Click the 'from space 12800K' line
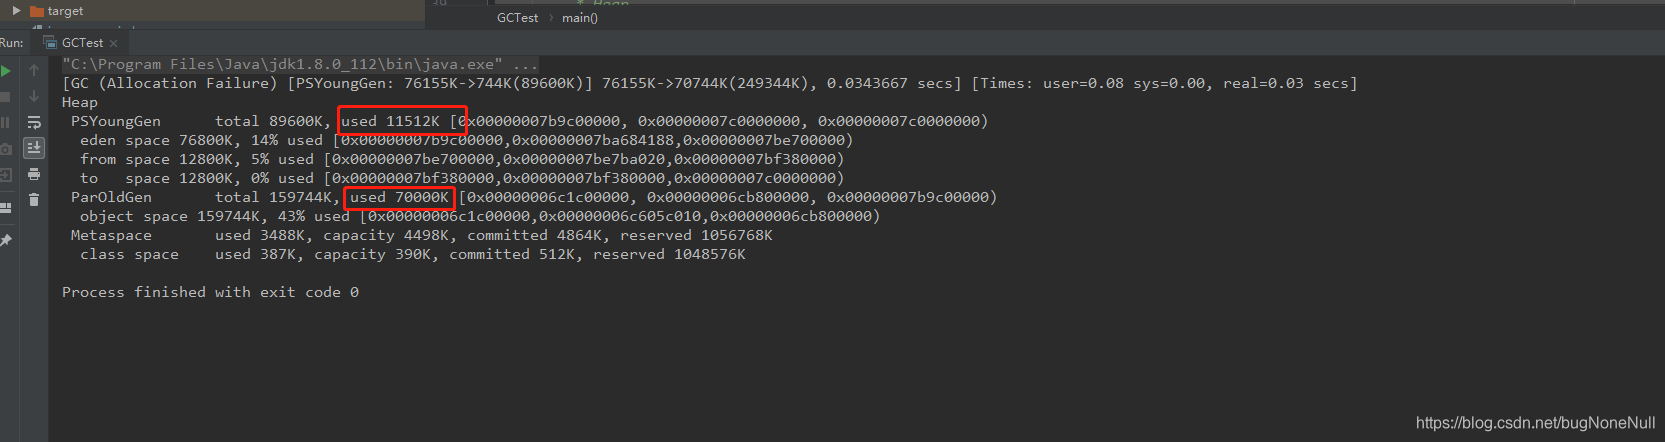 click(x=462, y=159)
